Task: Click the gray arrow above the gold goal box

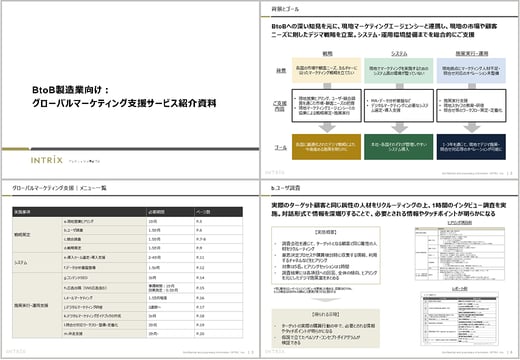Action: pos(327,128)
